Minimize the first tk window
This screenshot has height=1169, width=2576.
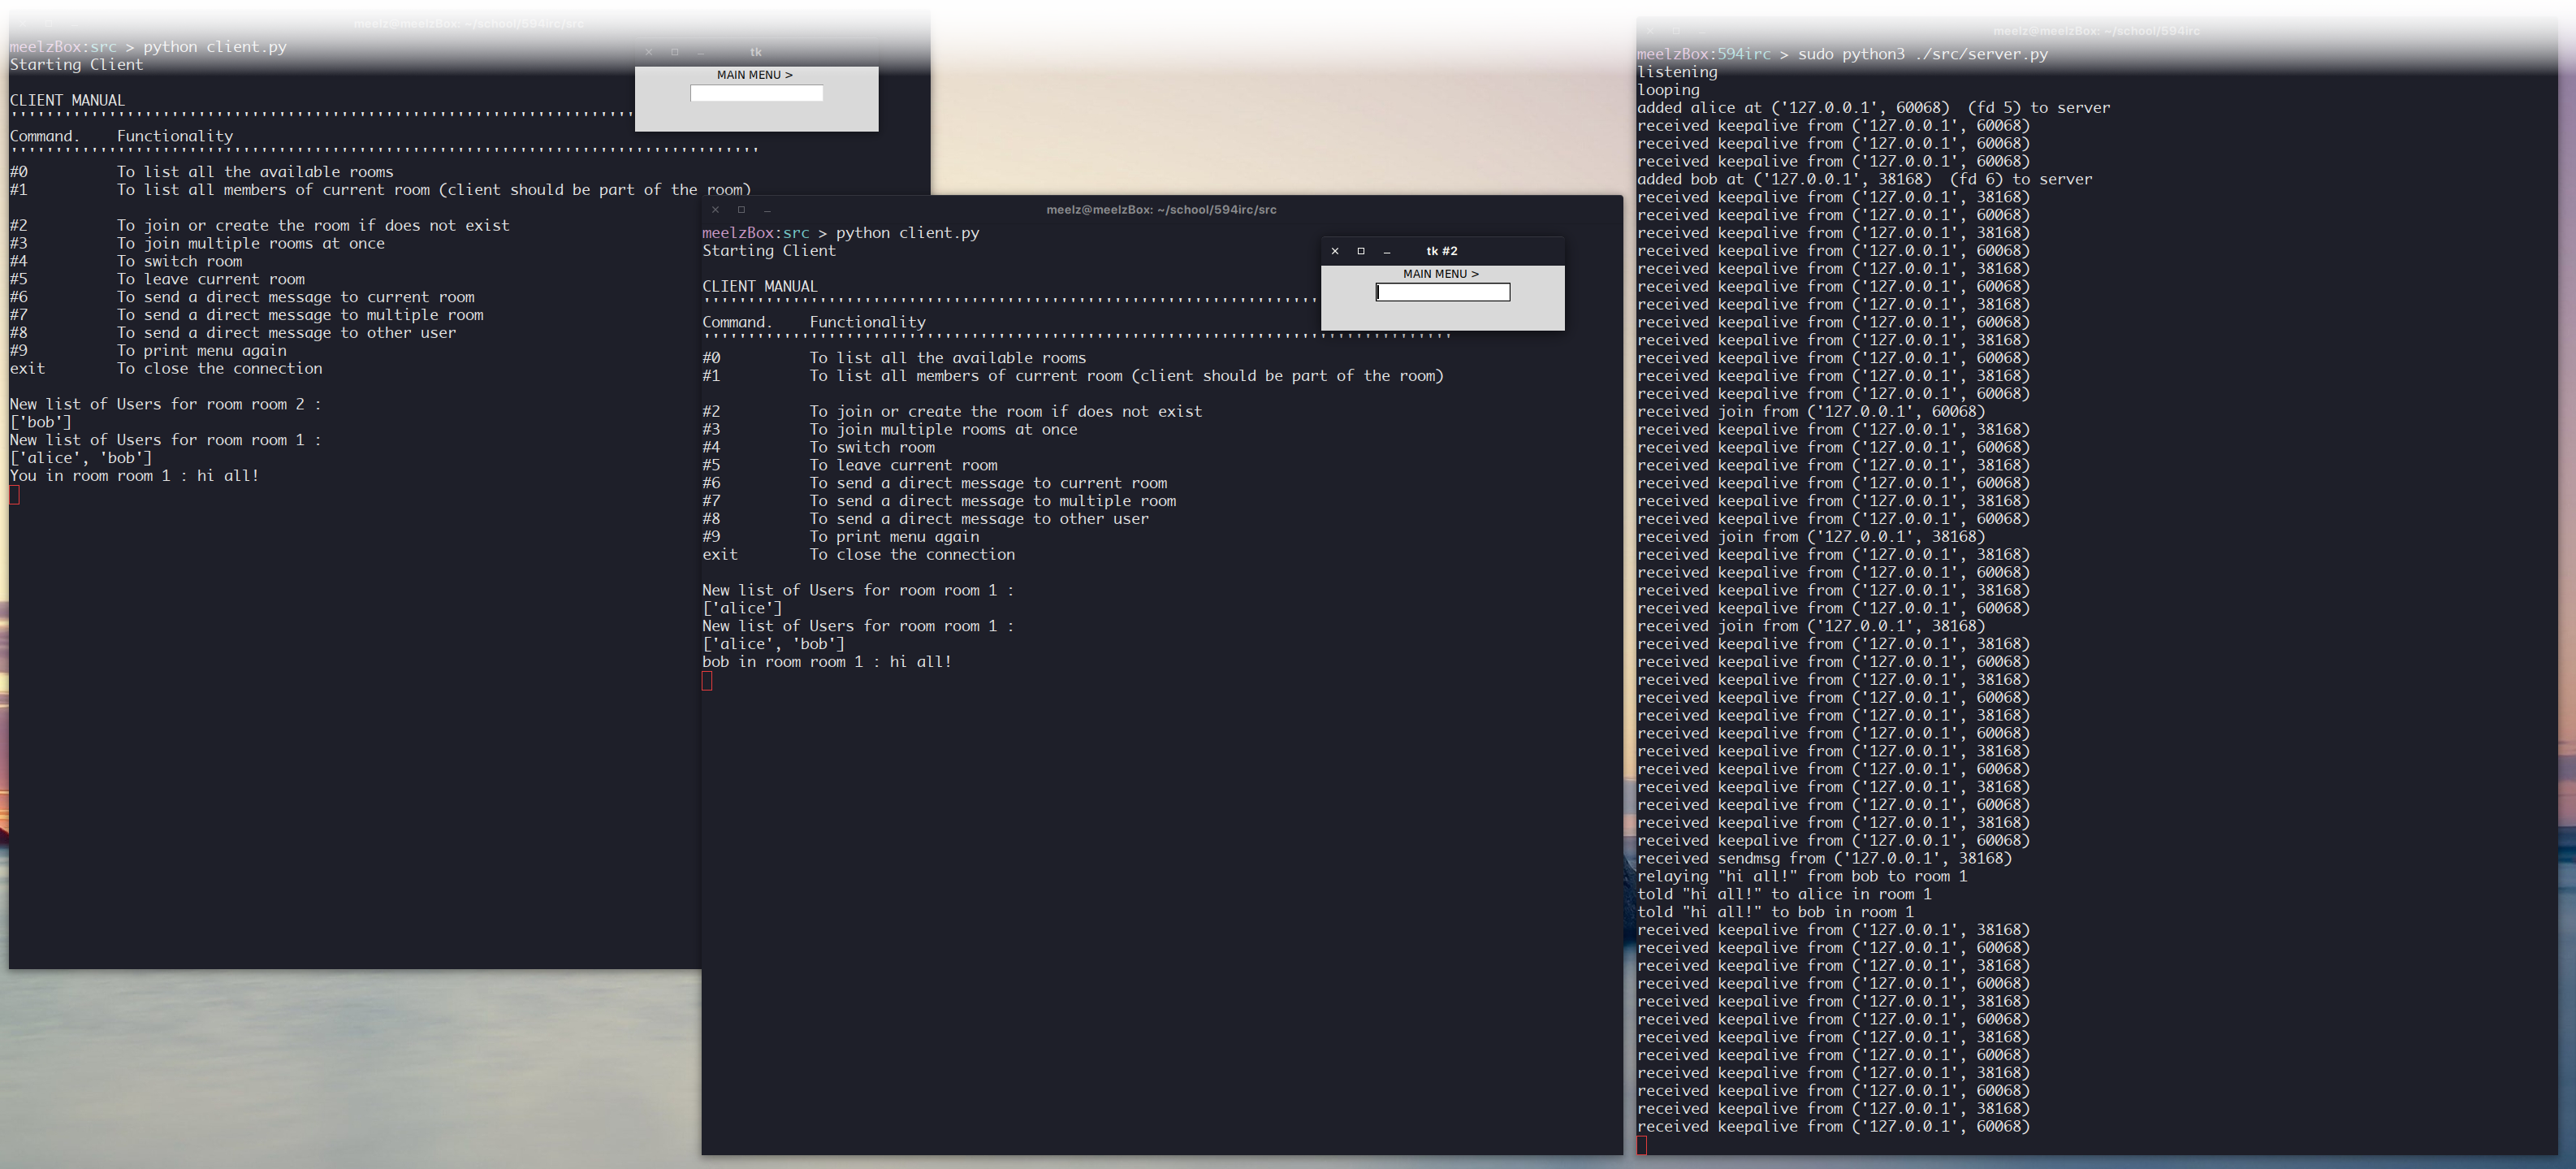pos(701,52)
